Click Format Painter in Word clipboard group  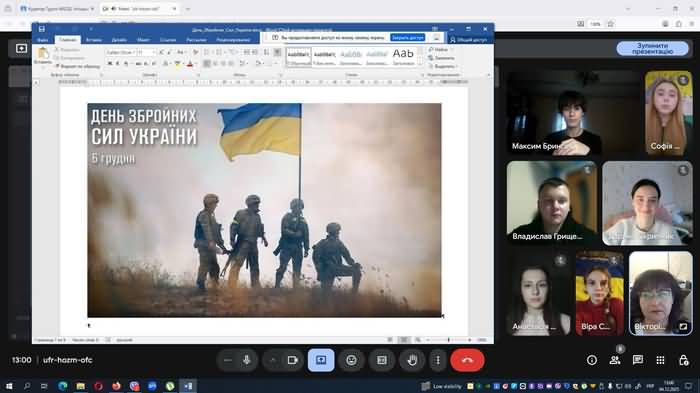pos(78,66)
